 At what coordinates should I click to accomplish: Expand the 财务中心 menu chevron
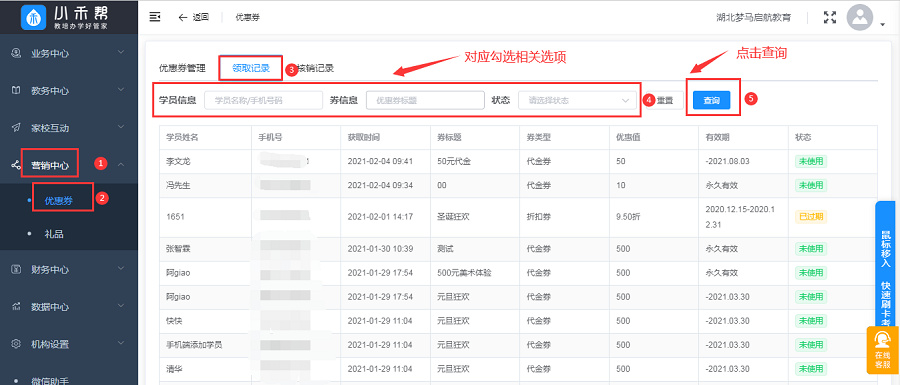pyautogui.click(x=121, y=269)
